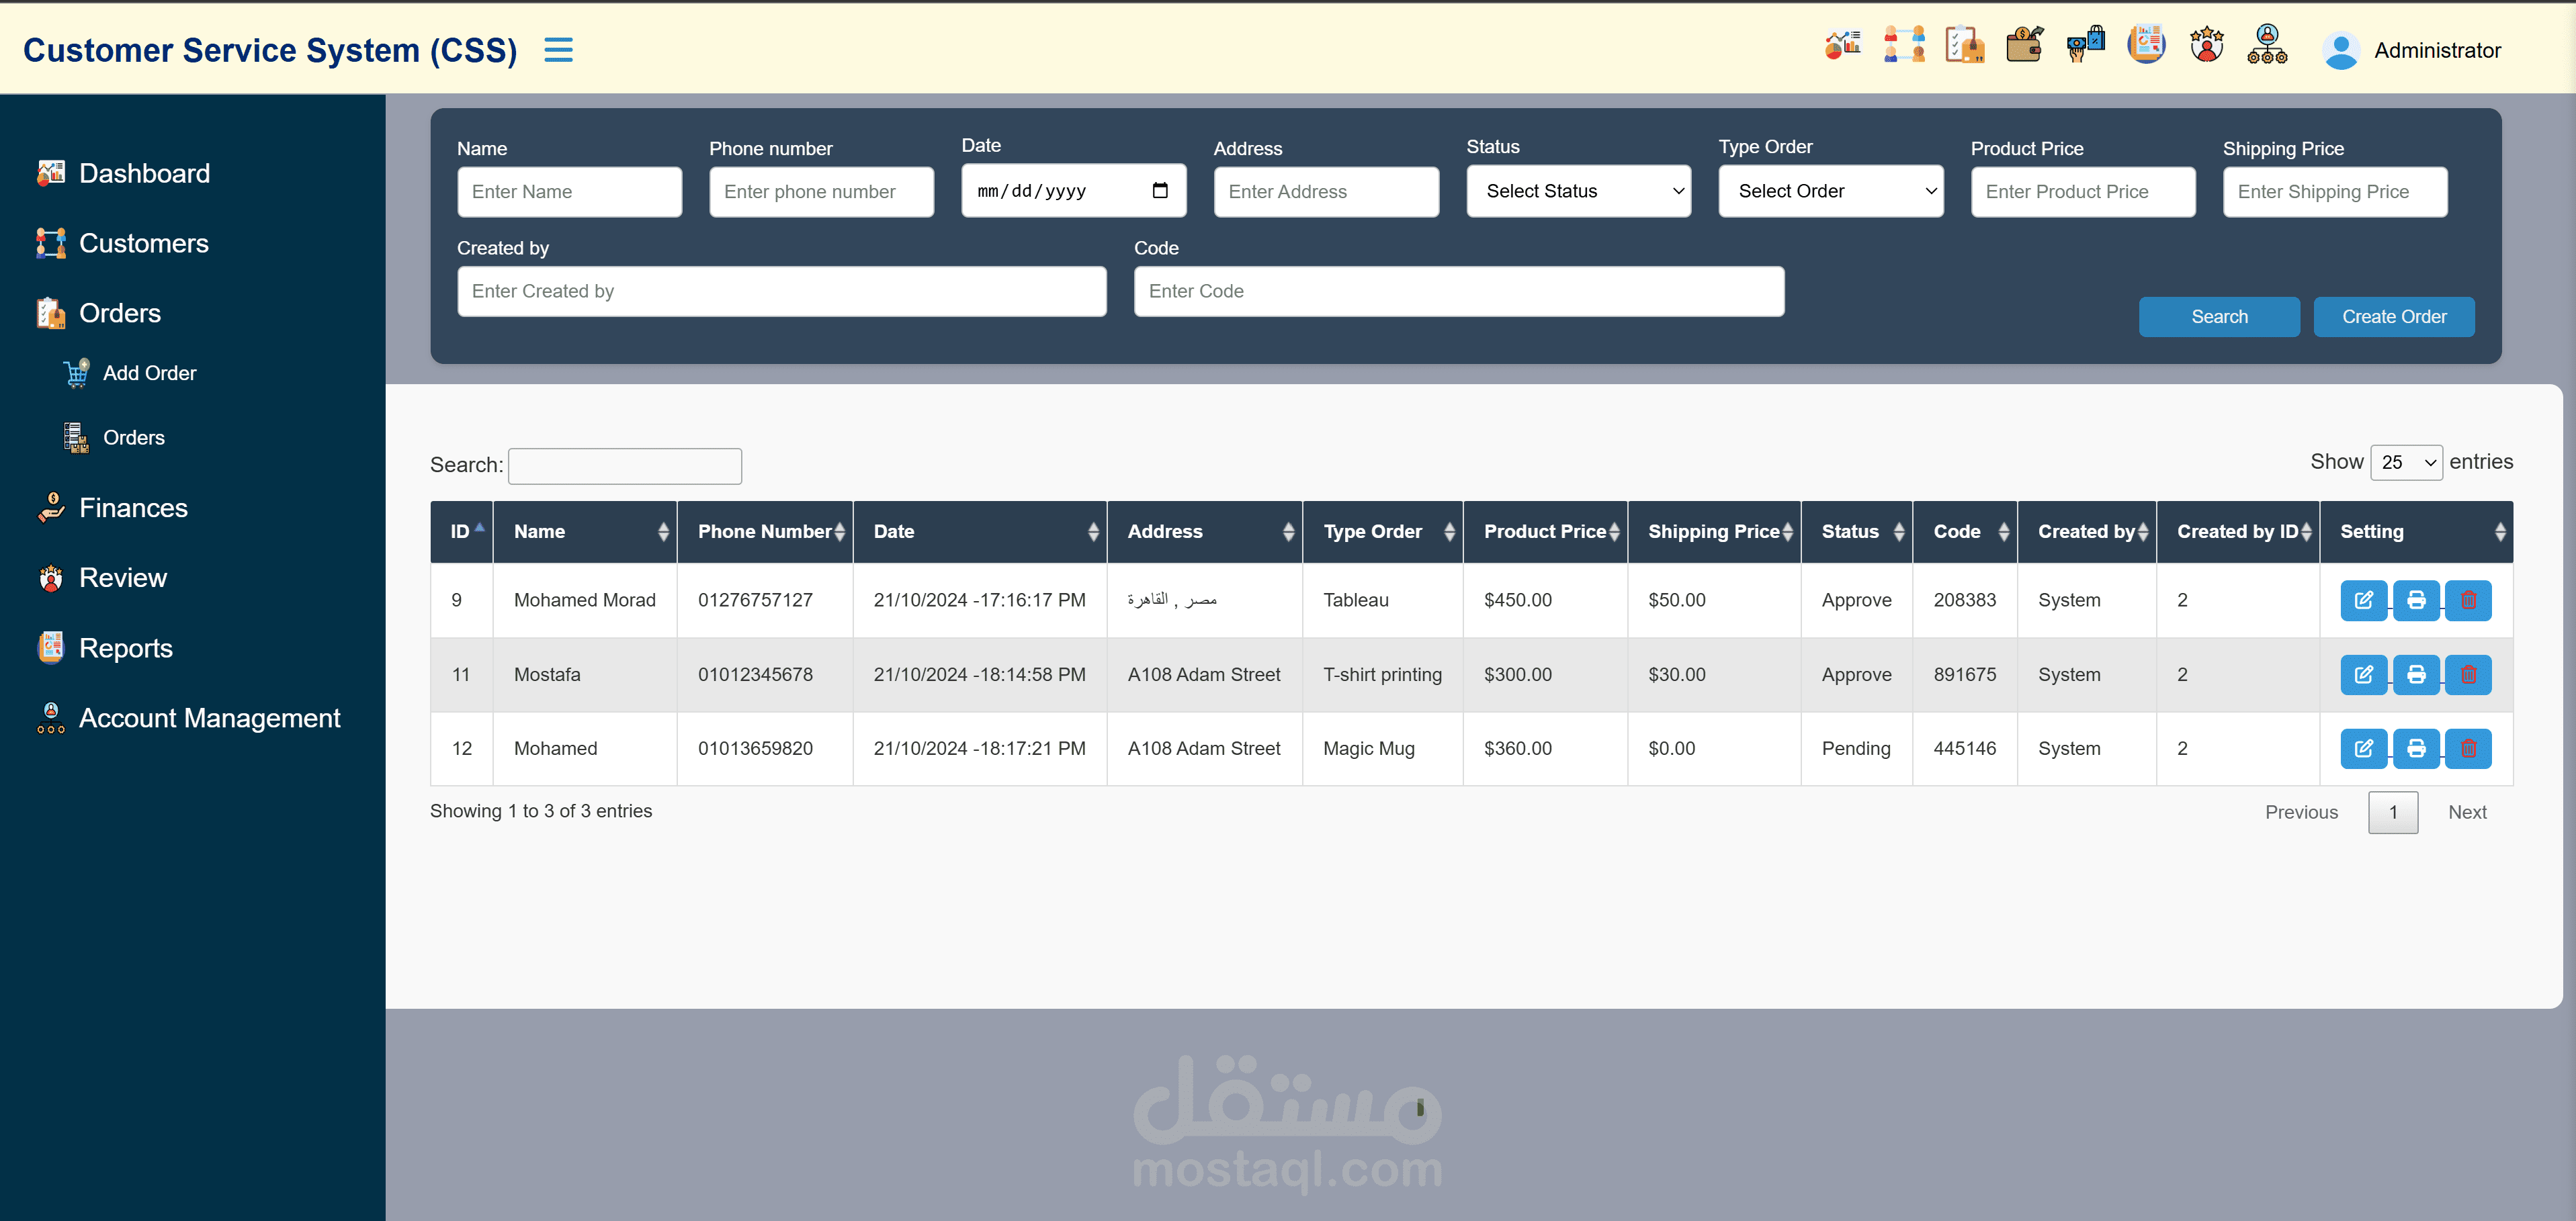Viewport: 2576px width, 1221px height.
Task: Open the sidebar hamburger menu icon
Action: pyautogui.click(x=558, y=49)
